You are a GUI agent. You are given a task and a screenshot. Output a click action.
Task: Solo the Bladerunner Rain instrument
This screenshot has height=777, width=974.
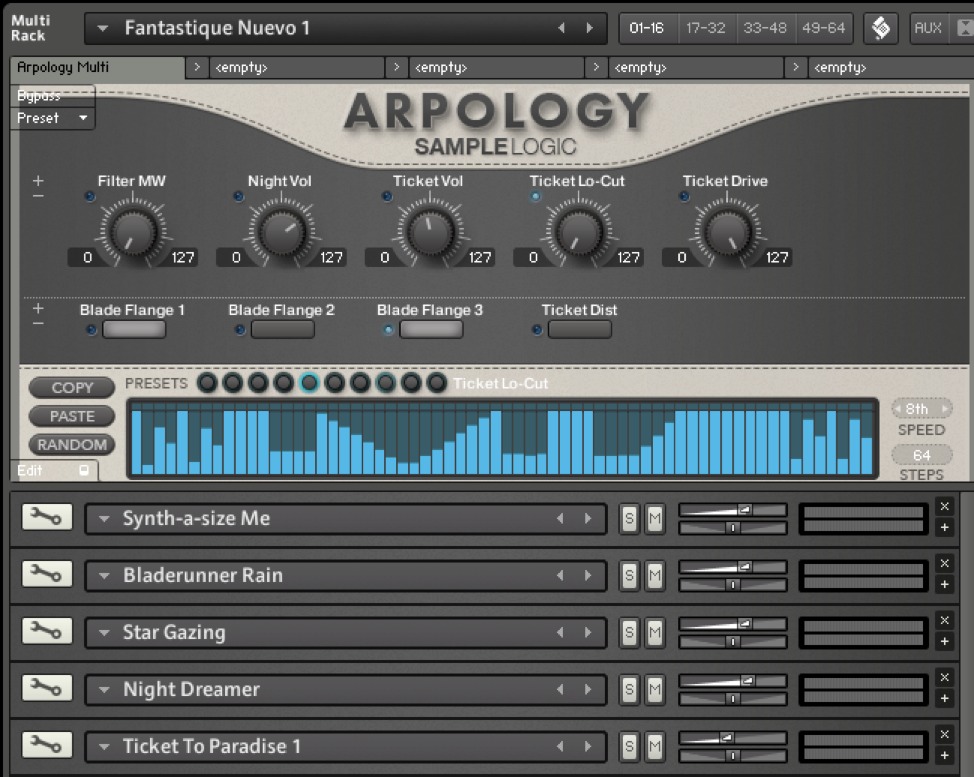(x=629, y=575)
